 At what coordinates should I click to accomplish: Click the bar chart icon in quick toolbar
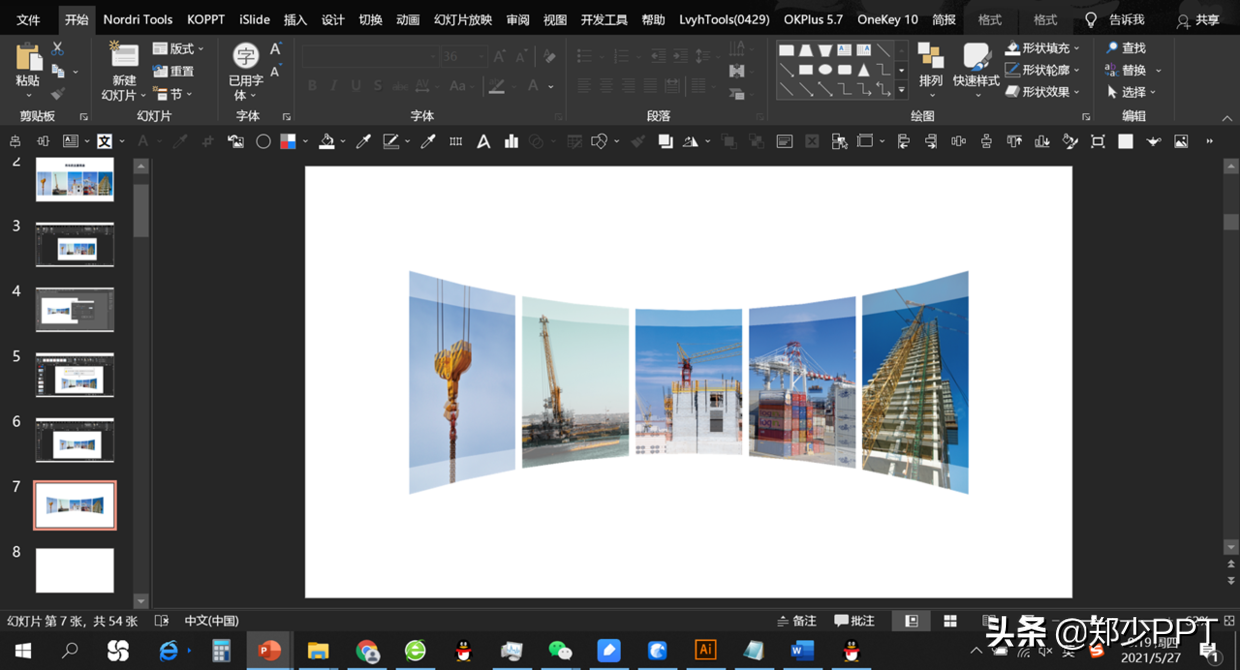point(511,142)
